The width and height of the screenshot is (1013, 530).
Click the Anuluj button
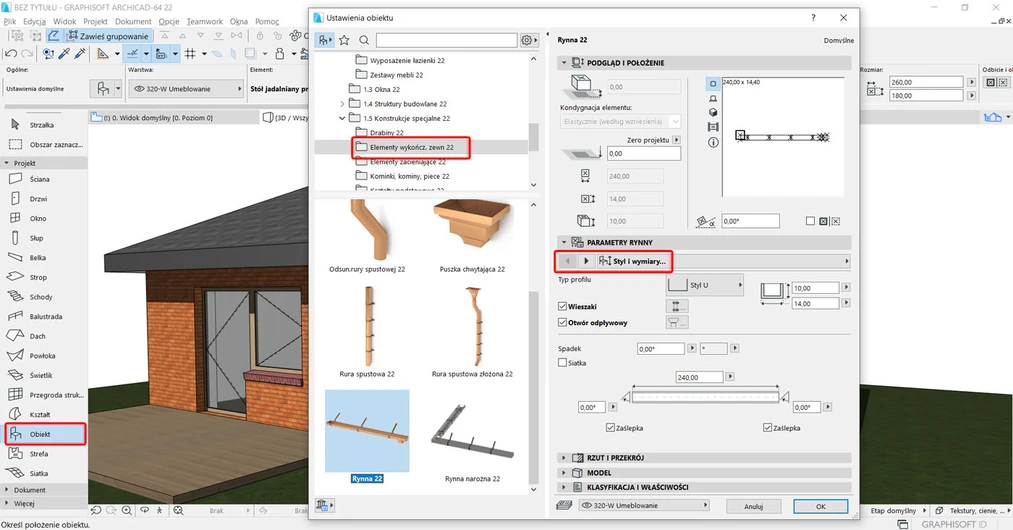(x=753, y=506)
